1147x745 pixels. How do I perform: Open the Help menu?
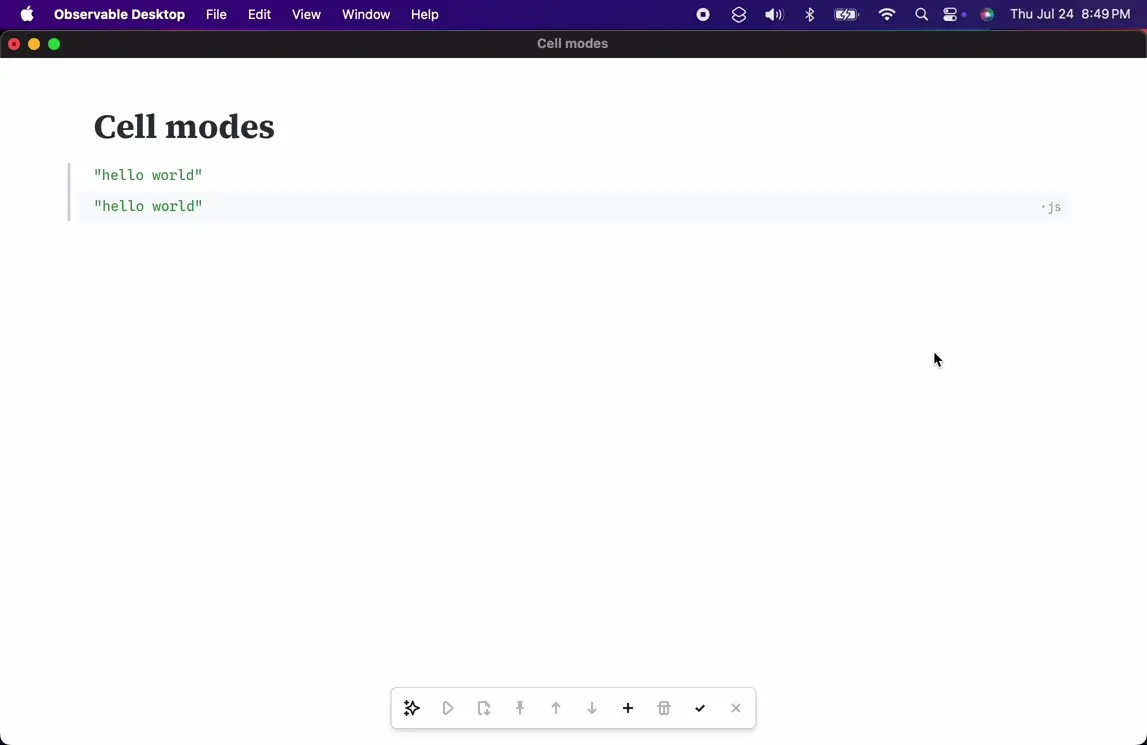pyautogui.click(x=425, y=15)
